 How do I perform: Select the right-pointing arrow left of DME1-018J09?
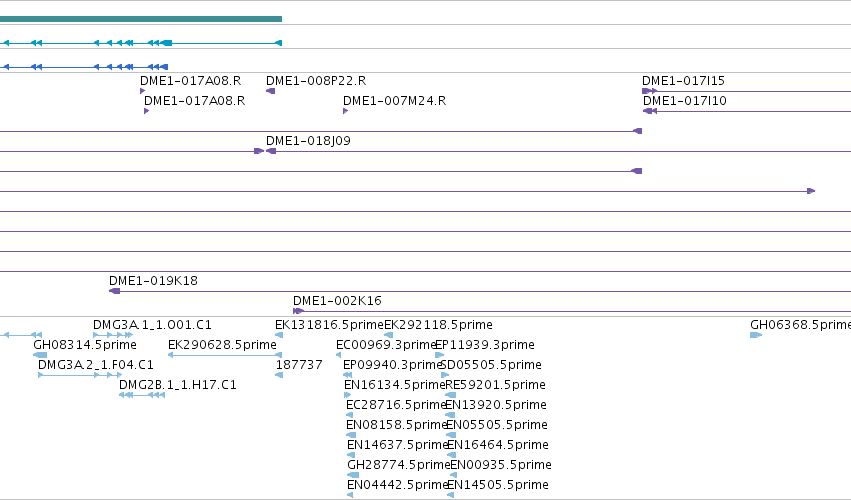pos(259,151)
